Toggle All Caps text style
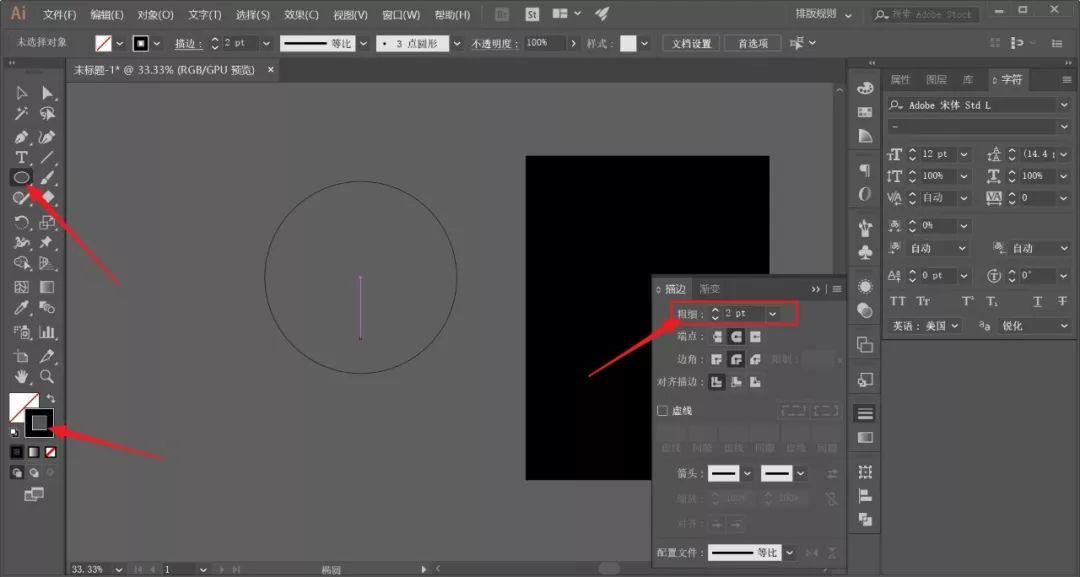Image resolution: width=1080 pixels, height=577 pixels. click(x=897, y=302)
